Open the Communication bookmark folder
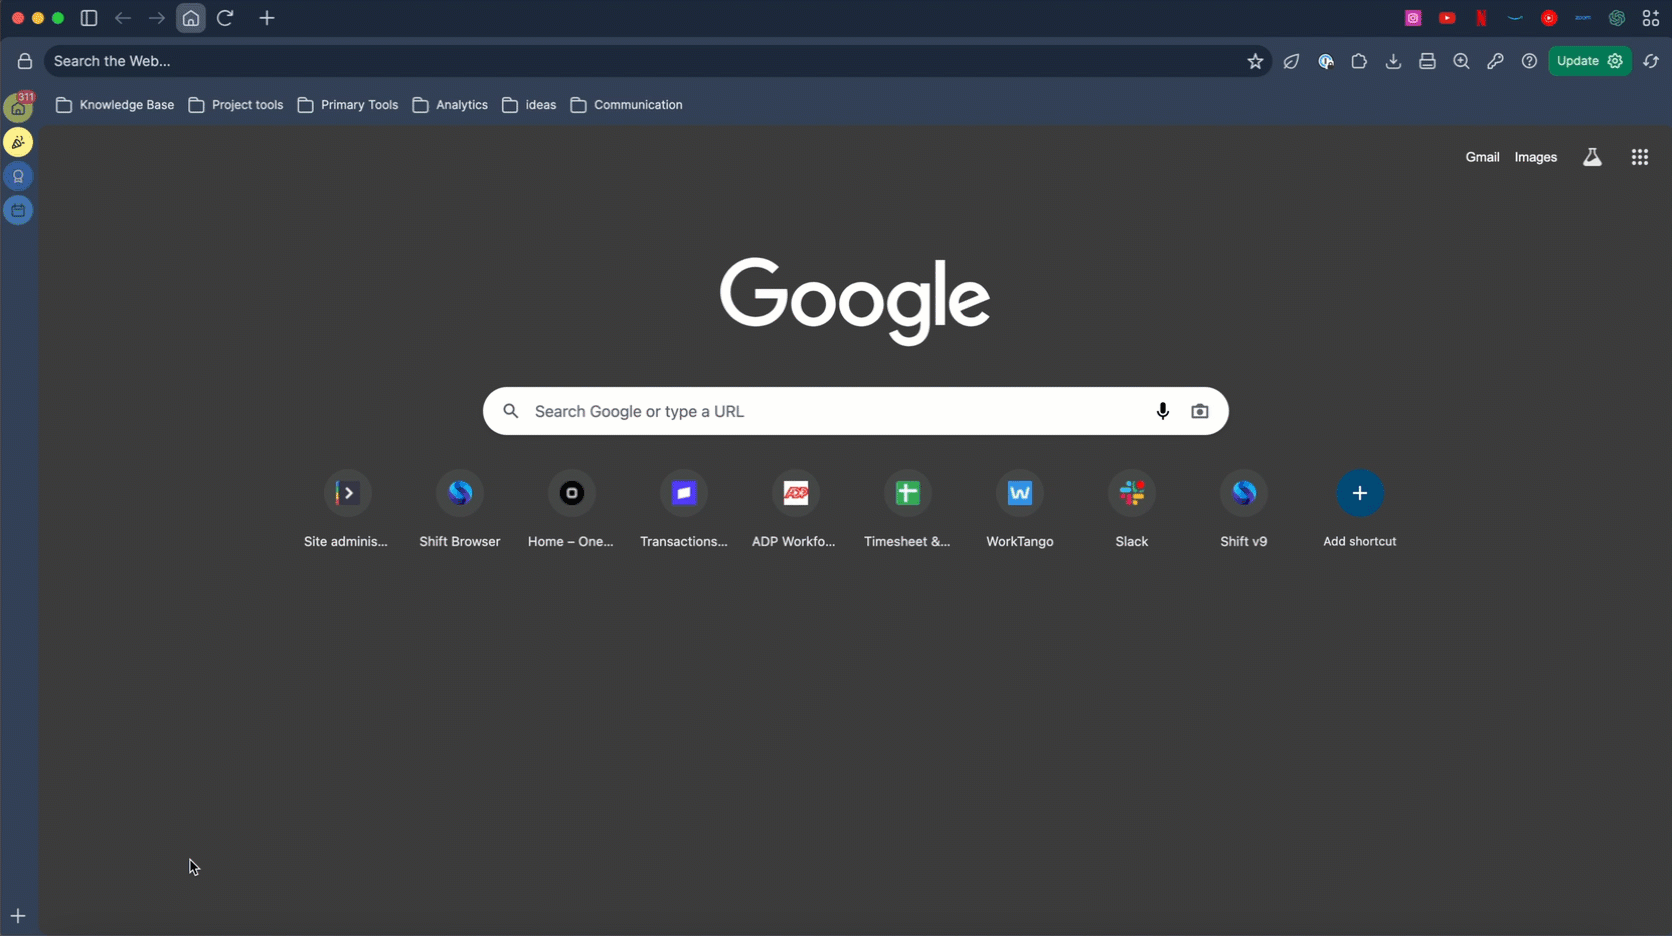Viewport: 1672px width, 936px height. pyautogui.click(x=626, y=105)
